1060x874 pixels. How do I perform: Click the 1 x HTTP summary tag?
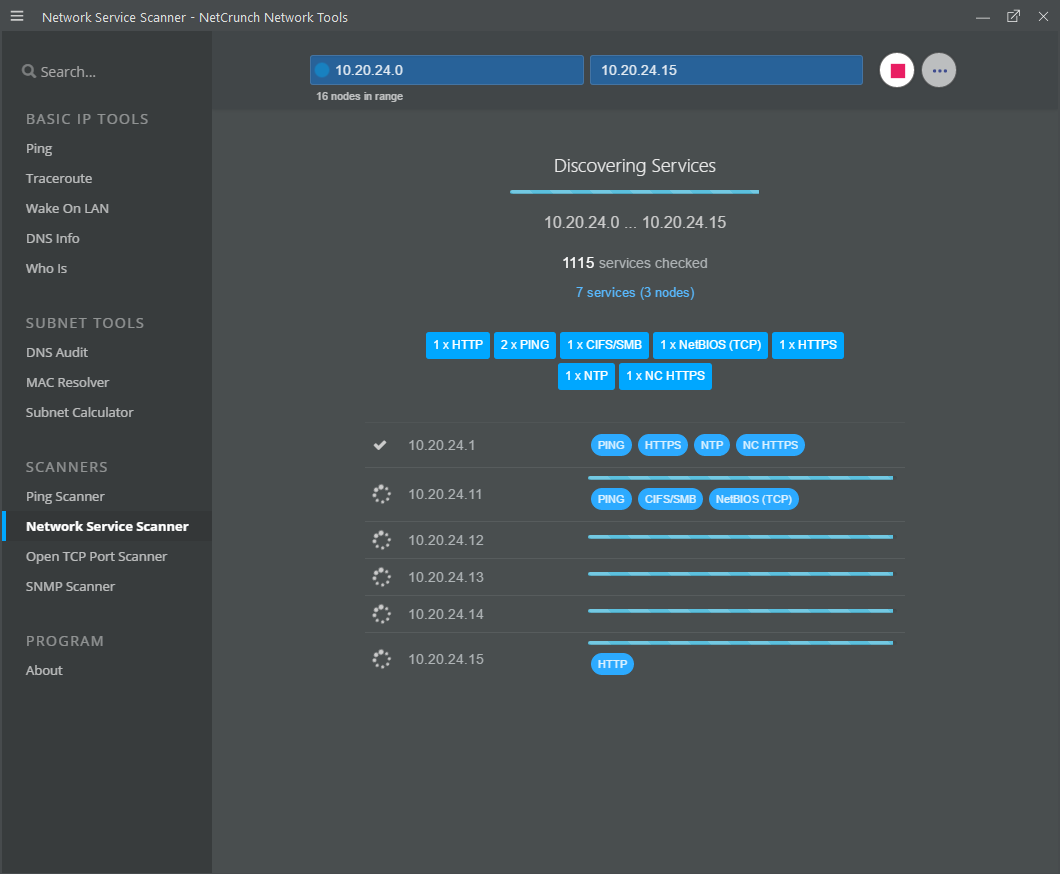click(x=458, y=345)
